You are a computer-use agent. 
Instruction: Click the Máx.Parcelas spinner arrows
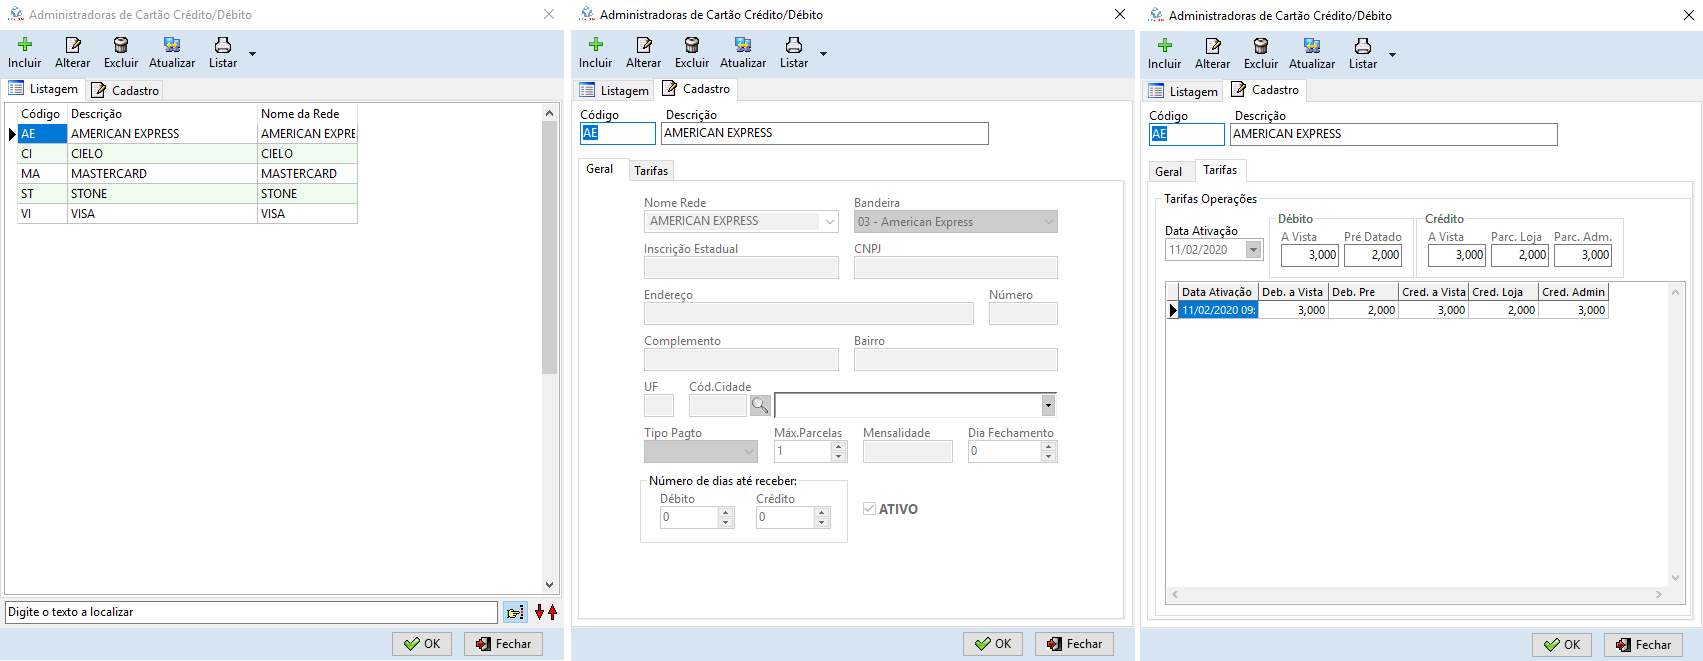pos(839,452)
